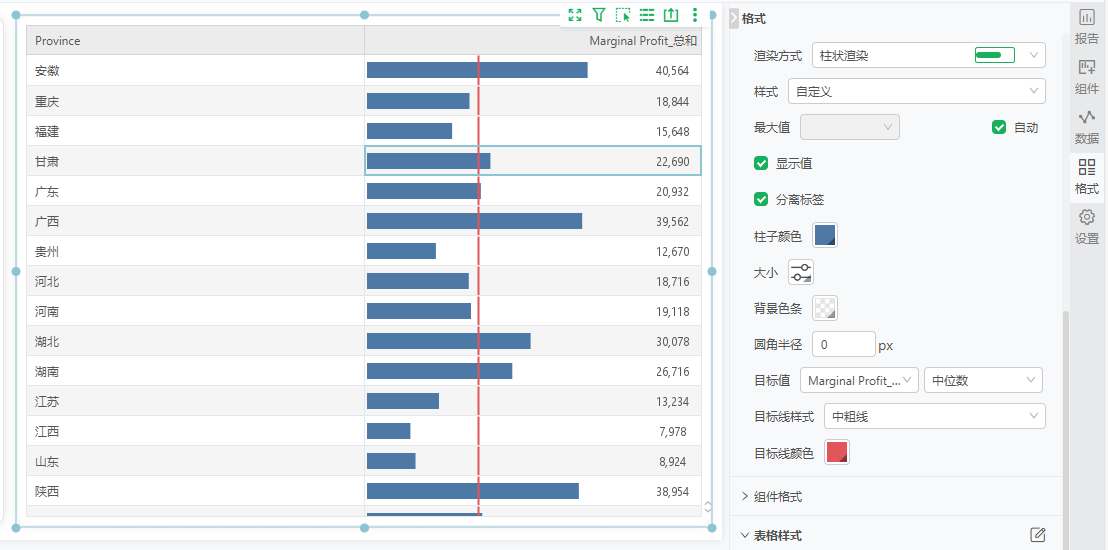Click the 30,078 value
This screenshot has width=1108, height=550.
[672, 341]
